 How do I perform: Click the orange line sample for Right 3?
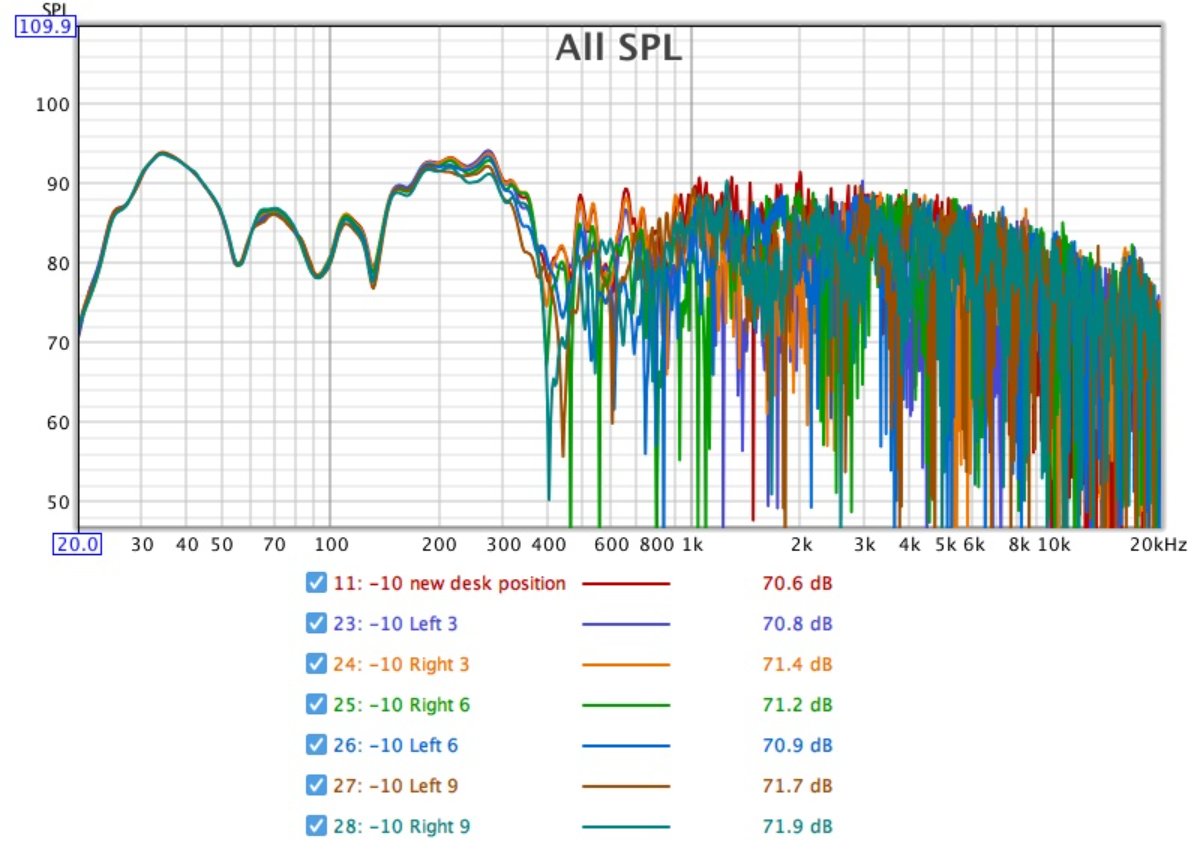click(625, 664)
